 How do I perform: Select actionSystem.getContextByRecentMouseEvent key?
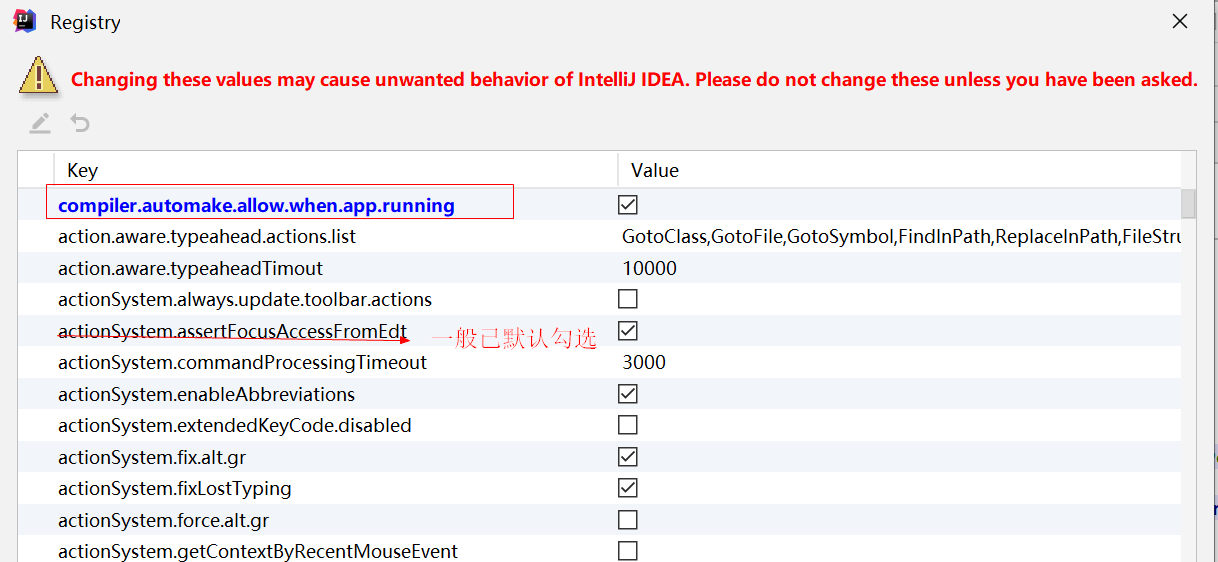[258, 551]
